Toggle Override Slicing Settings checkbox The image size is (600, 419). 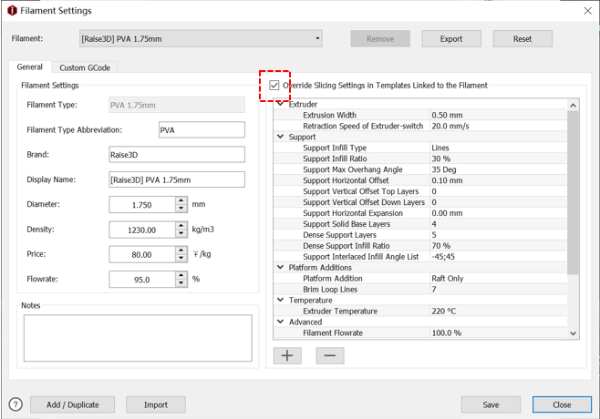click(275, 86)
